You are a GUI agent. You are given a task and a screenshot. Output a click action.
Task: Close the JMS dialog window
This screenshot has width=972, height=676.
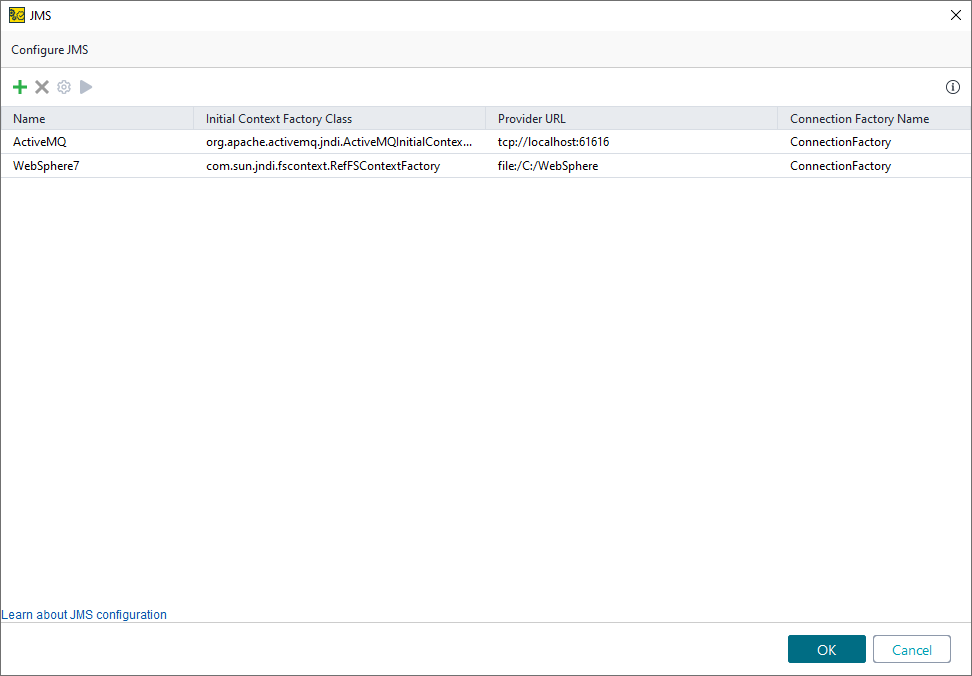pos(956,15)
